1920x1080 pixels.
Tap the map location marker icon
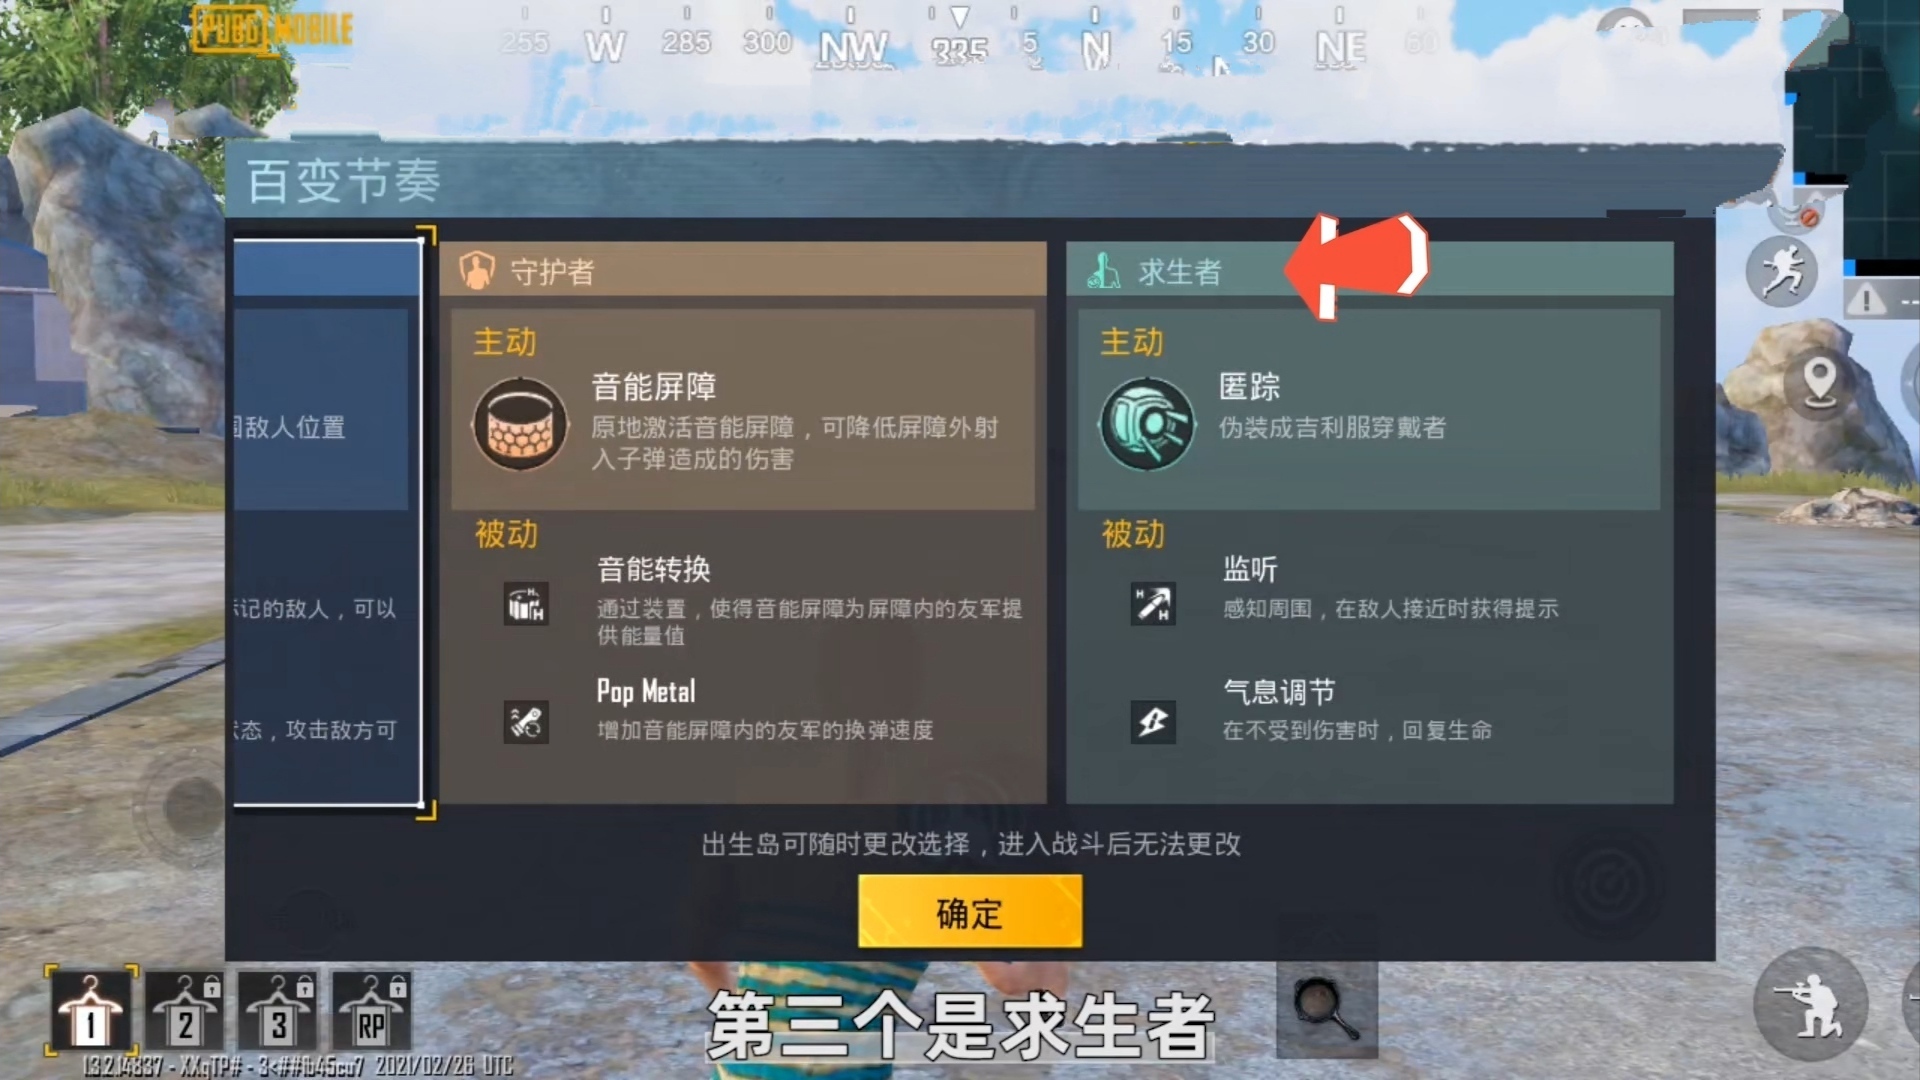[1819, 382]
